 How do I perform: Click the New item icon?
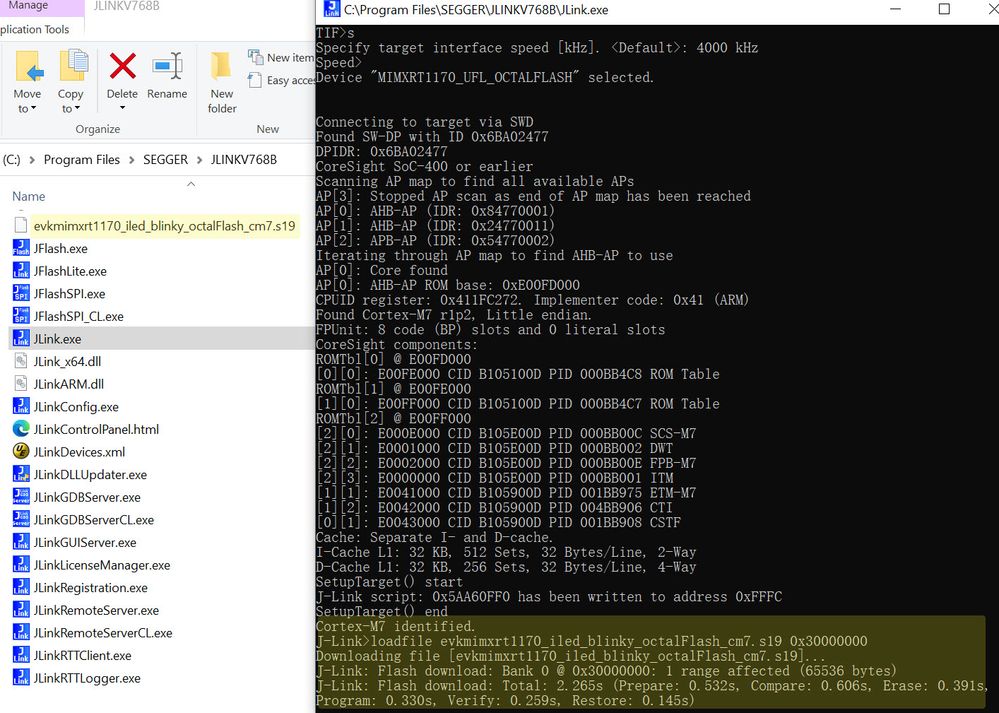point(256,57)
